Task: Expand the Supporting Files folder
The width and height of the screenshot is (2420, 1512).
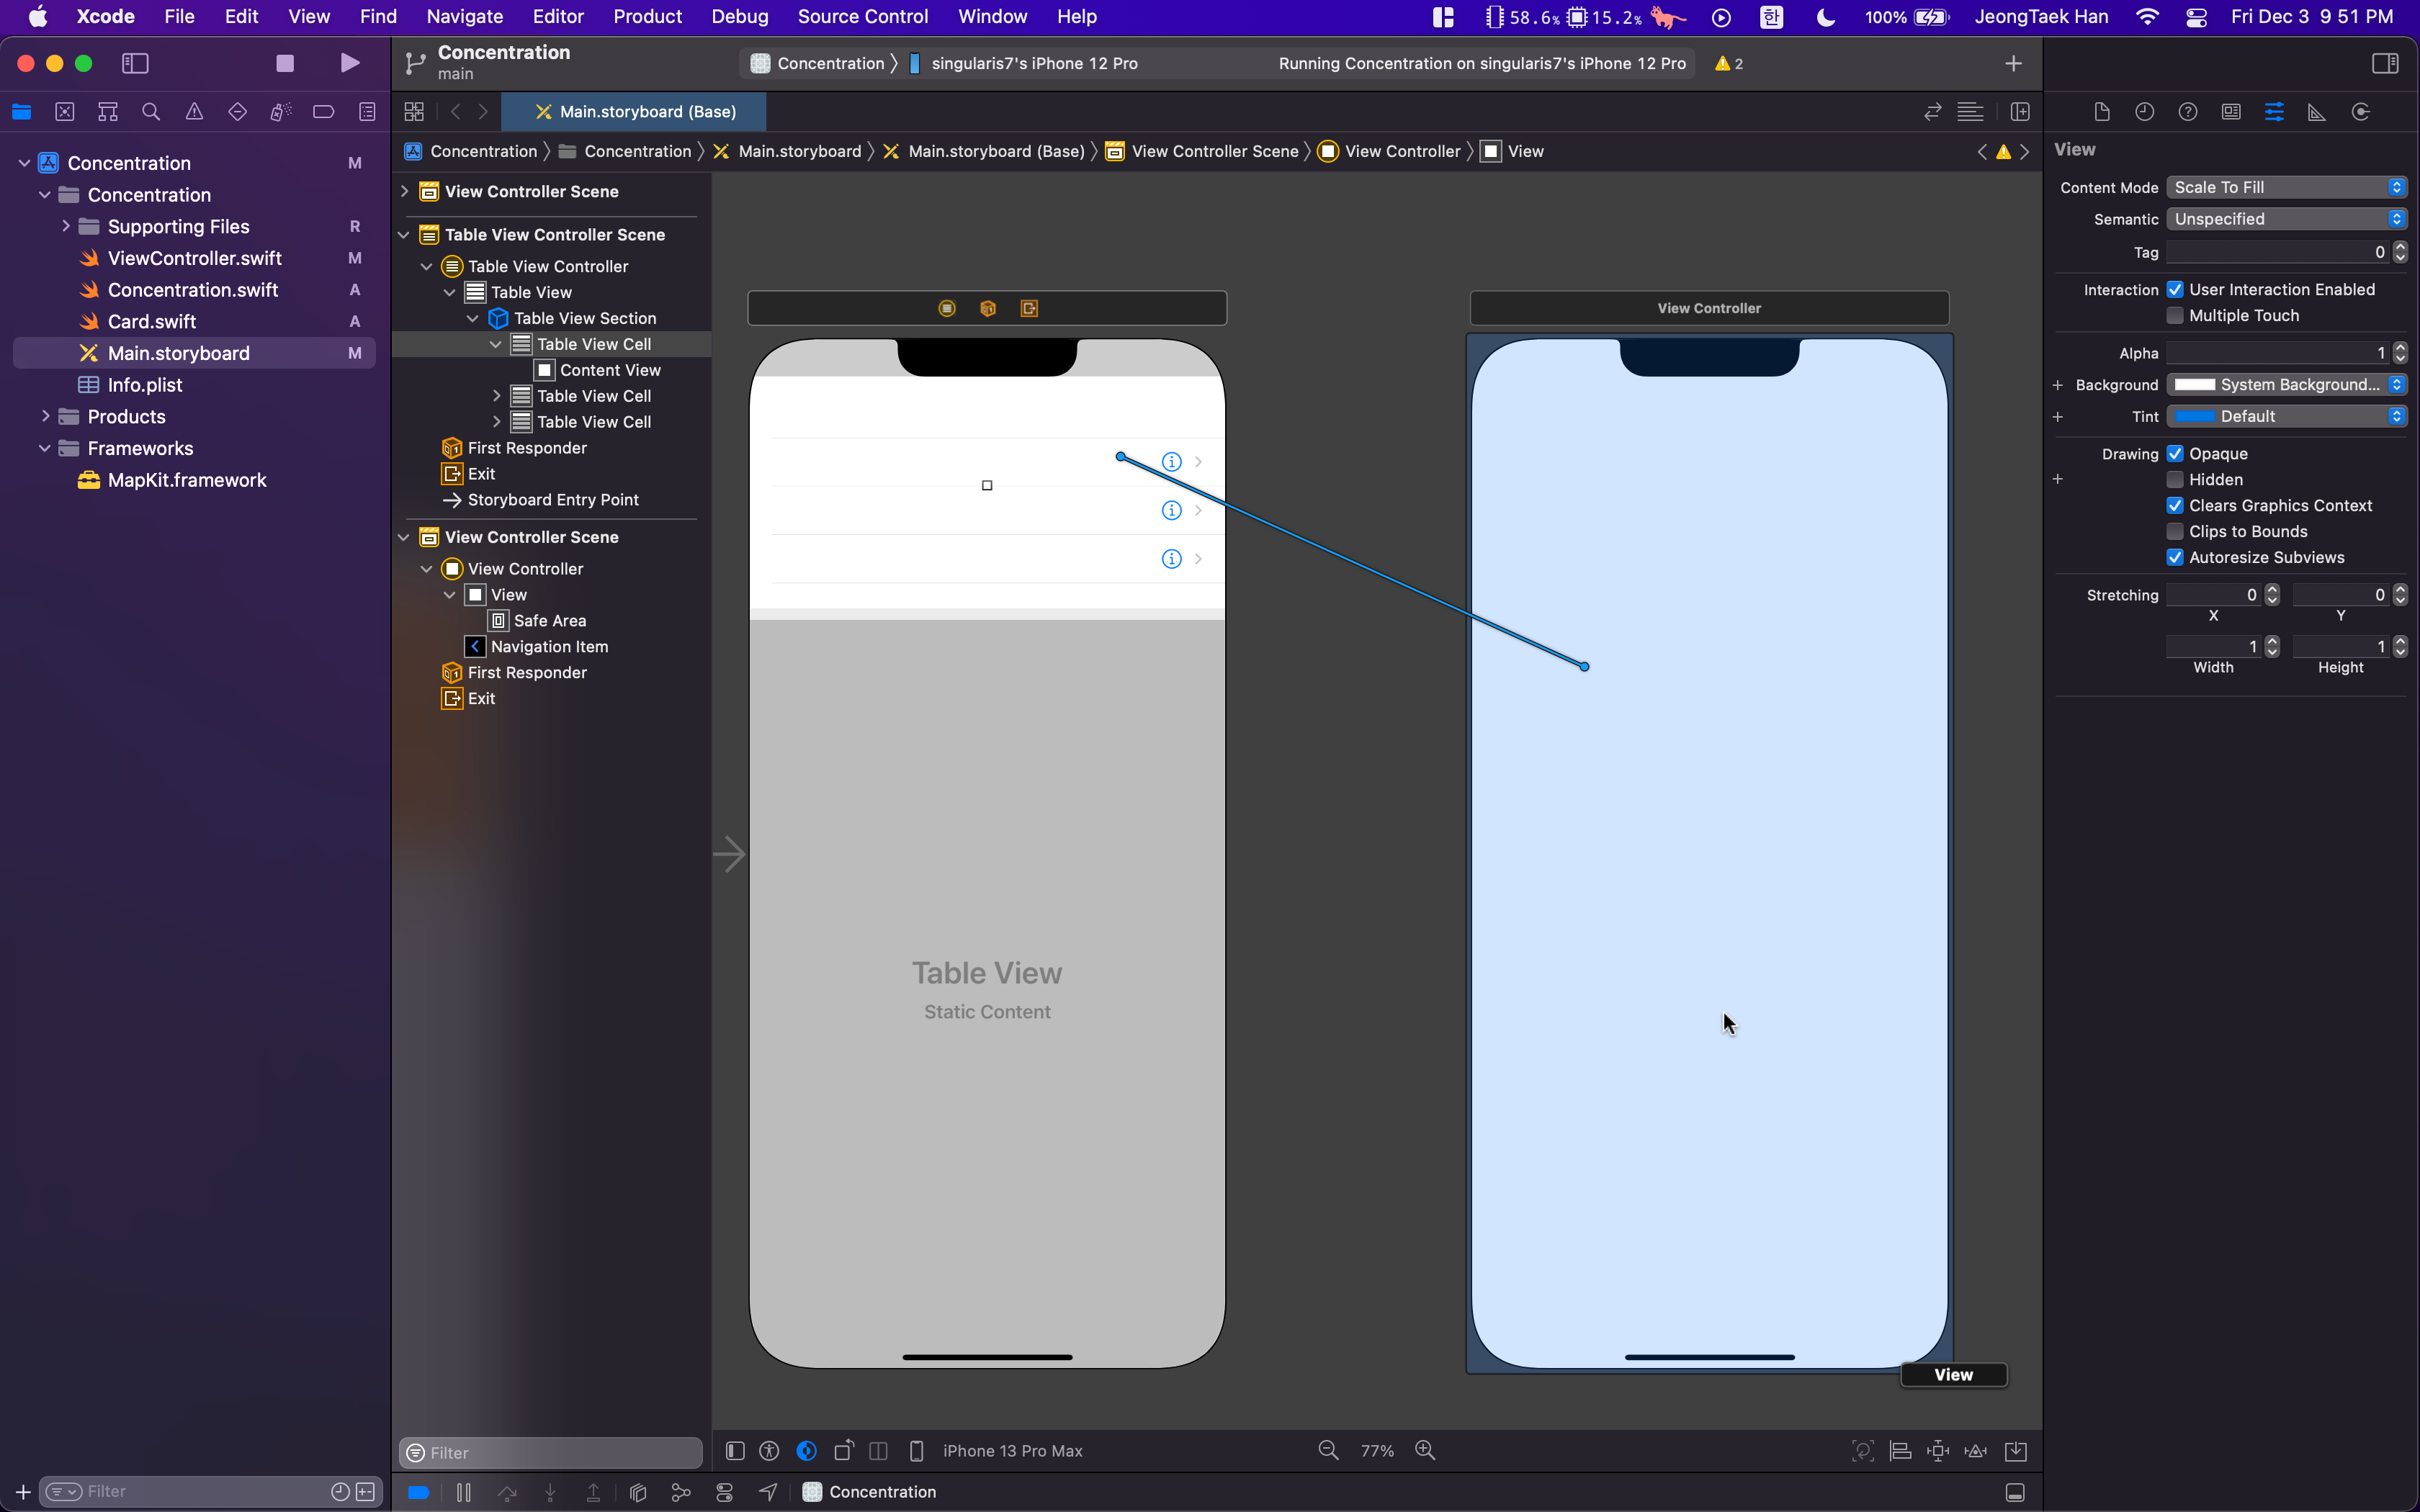Action: click(66, 226)
